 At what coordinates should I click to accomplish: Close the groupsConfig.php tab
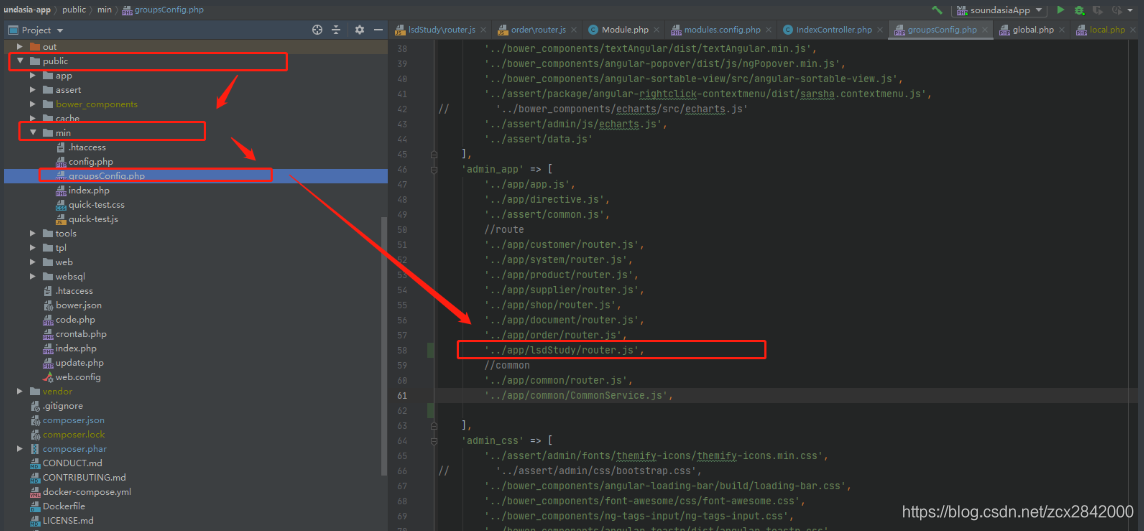pos(985,30)
